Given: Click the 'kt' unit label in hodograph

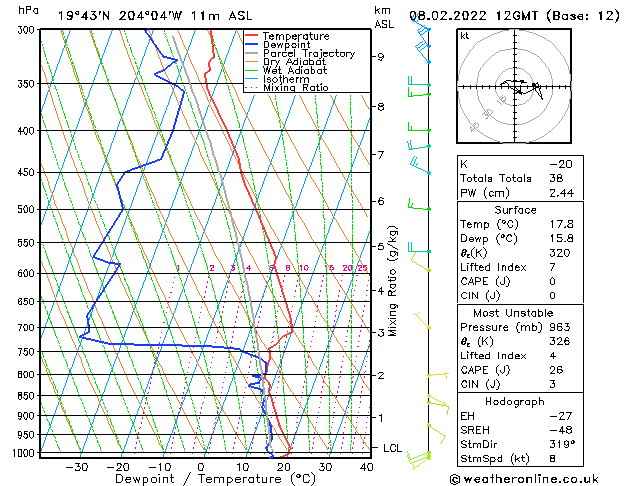Looking at the screenshot, I should pyautogui.click(x=465, y=36).
